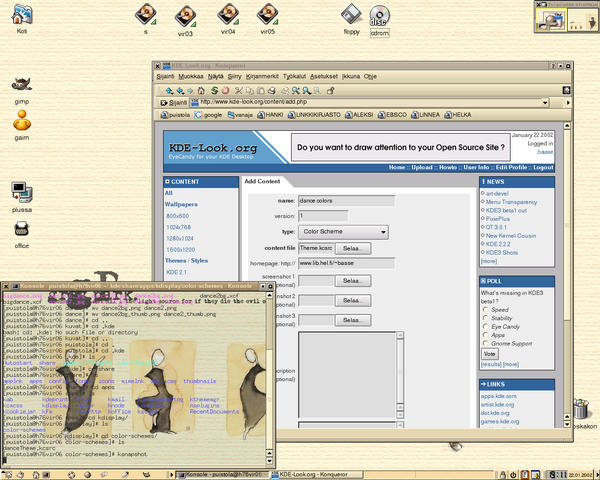600x480 pixels.
Task: Click the Print icon in Konqueror toolbar
Action: point(272,91)
